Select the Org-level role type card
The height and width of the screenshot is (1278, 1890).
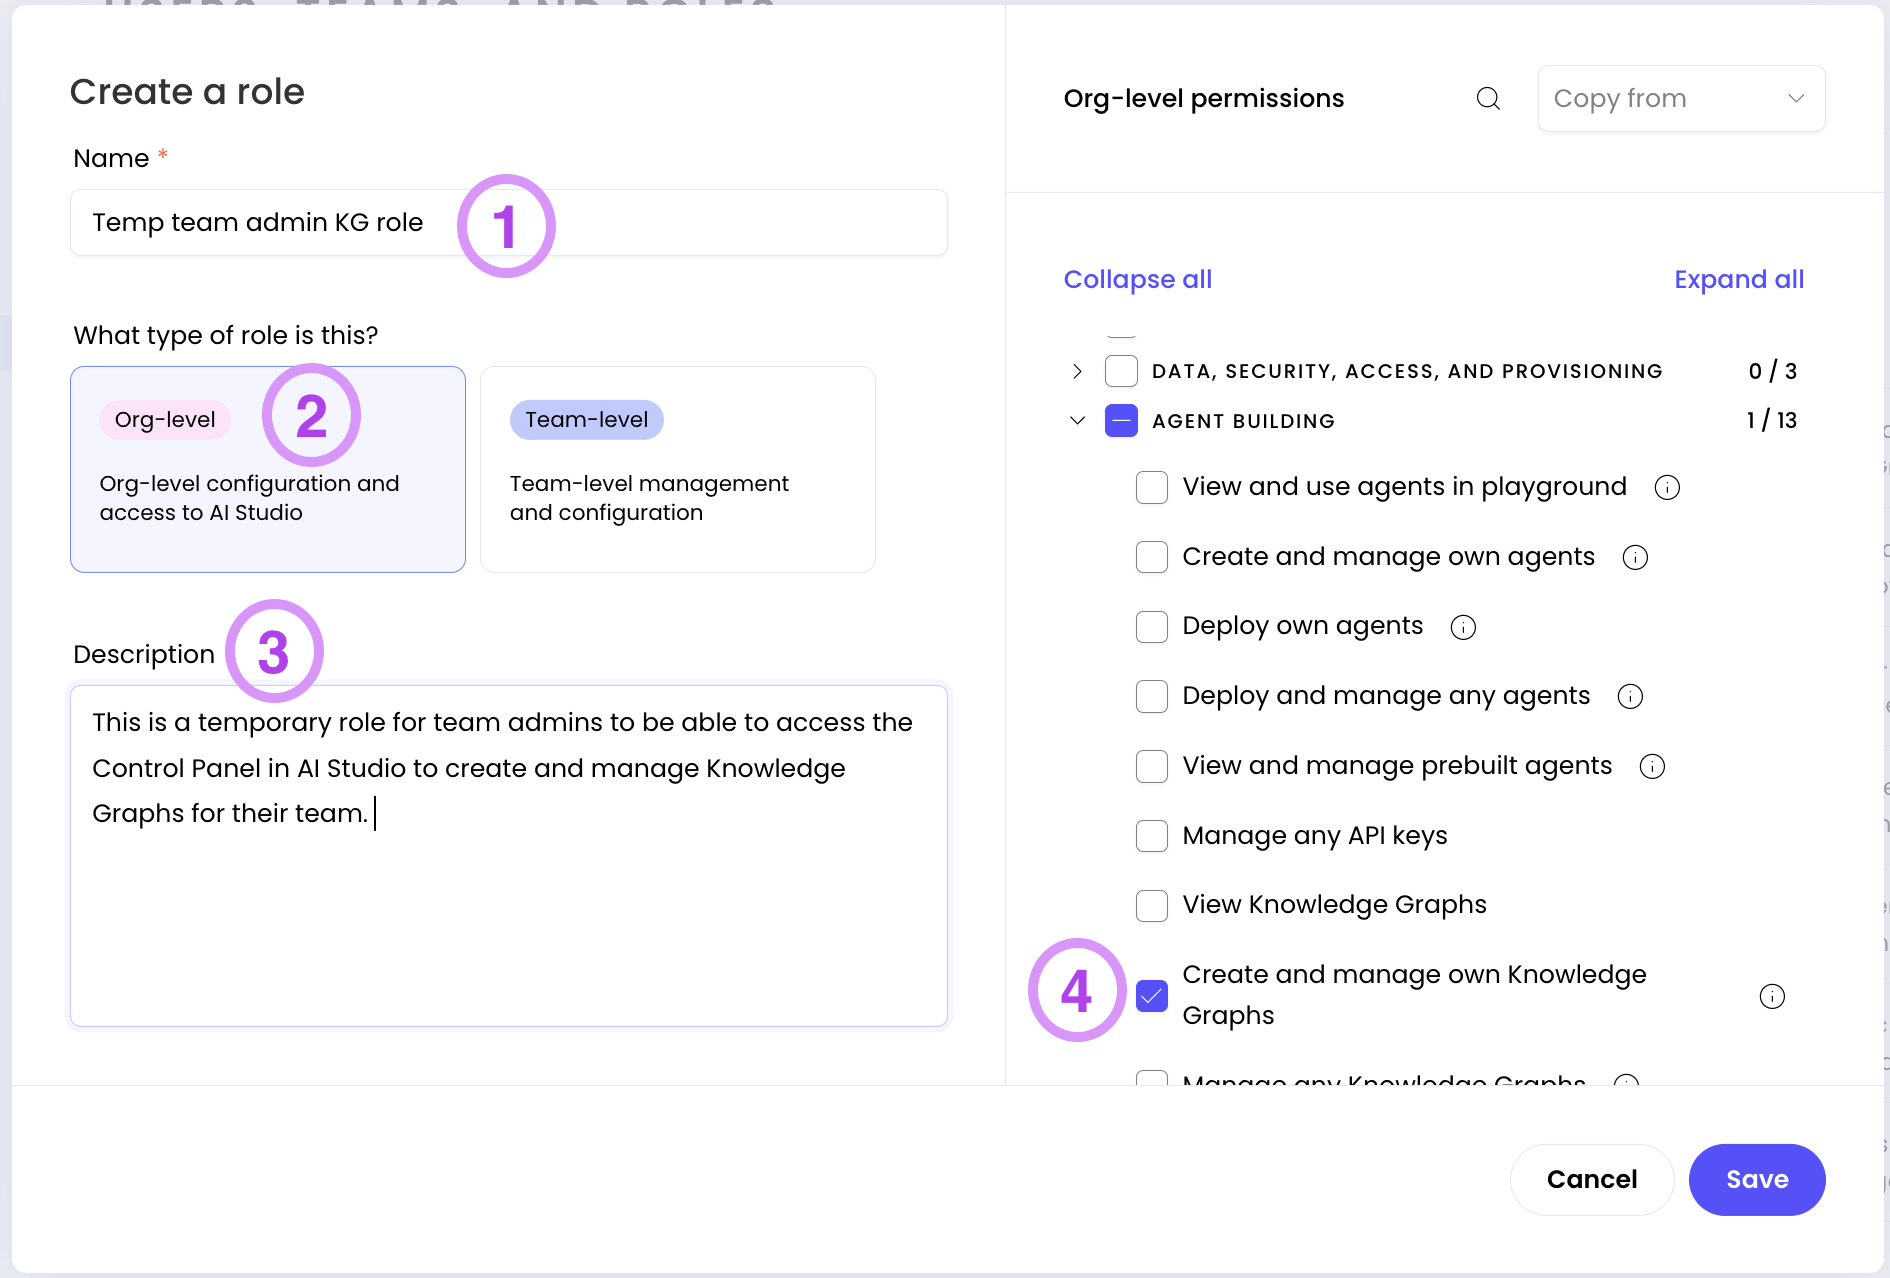(268, 469)
